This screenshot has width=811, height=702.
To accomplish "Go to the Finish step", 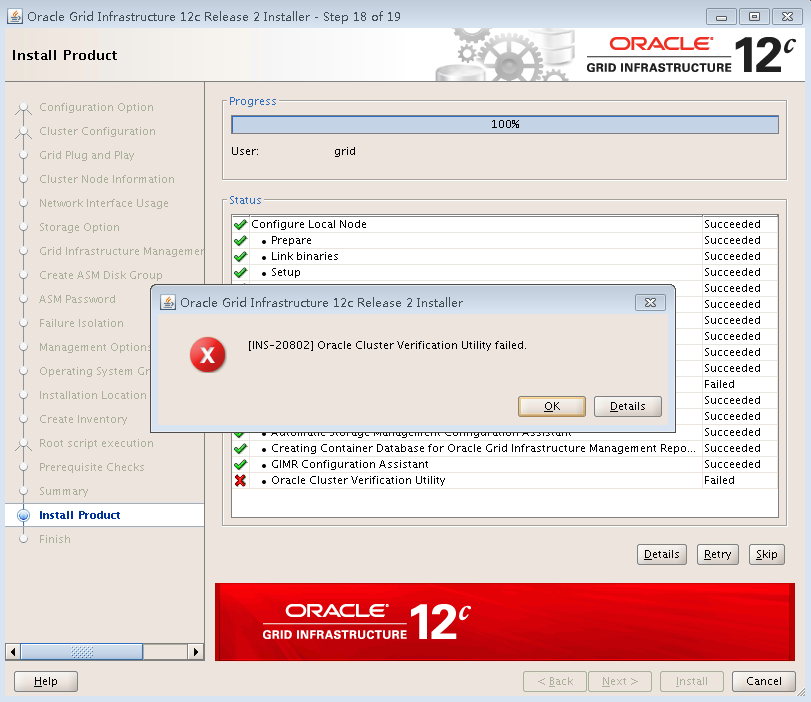I will (x=55, y=539).
